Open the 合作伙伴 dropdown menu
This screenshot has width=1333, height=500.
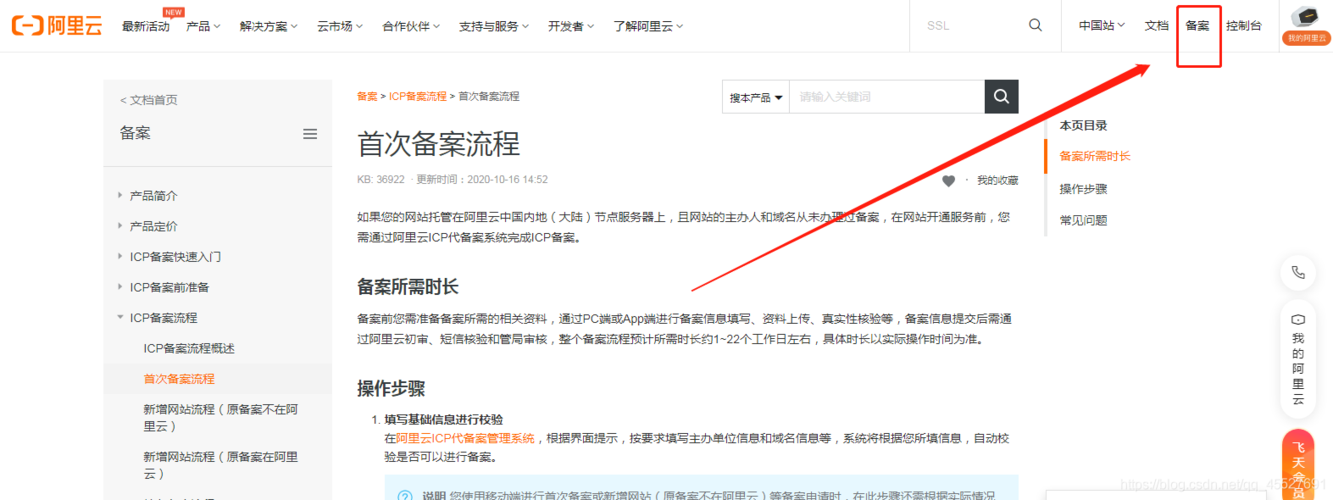point(411,26)
